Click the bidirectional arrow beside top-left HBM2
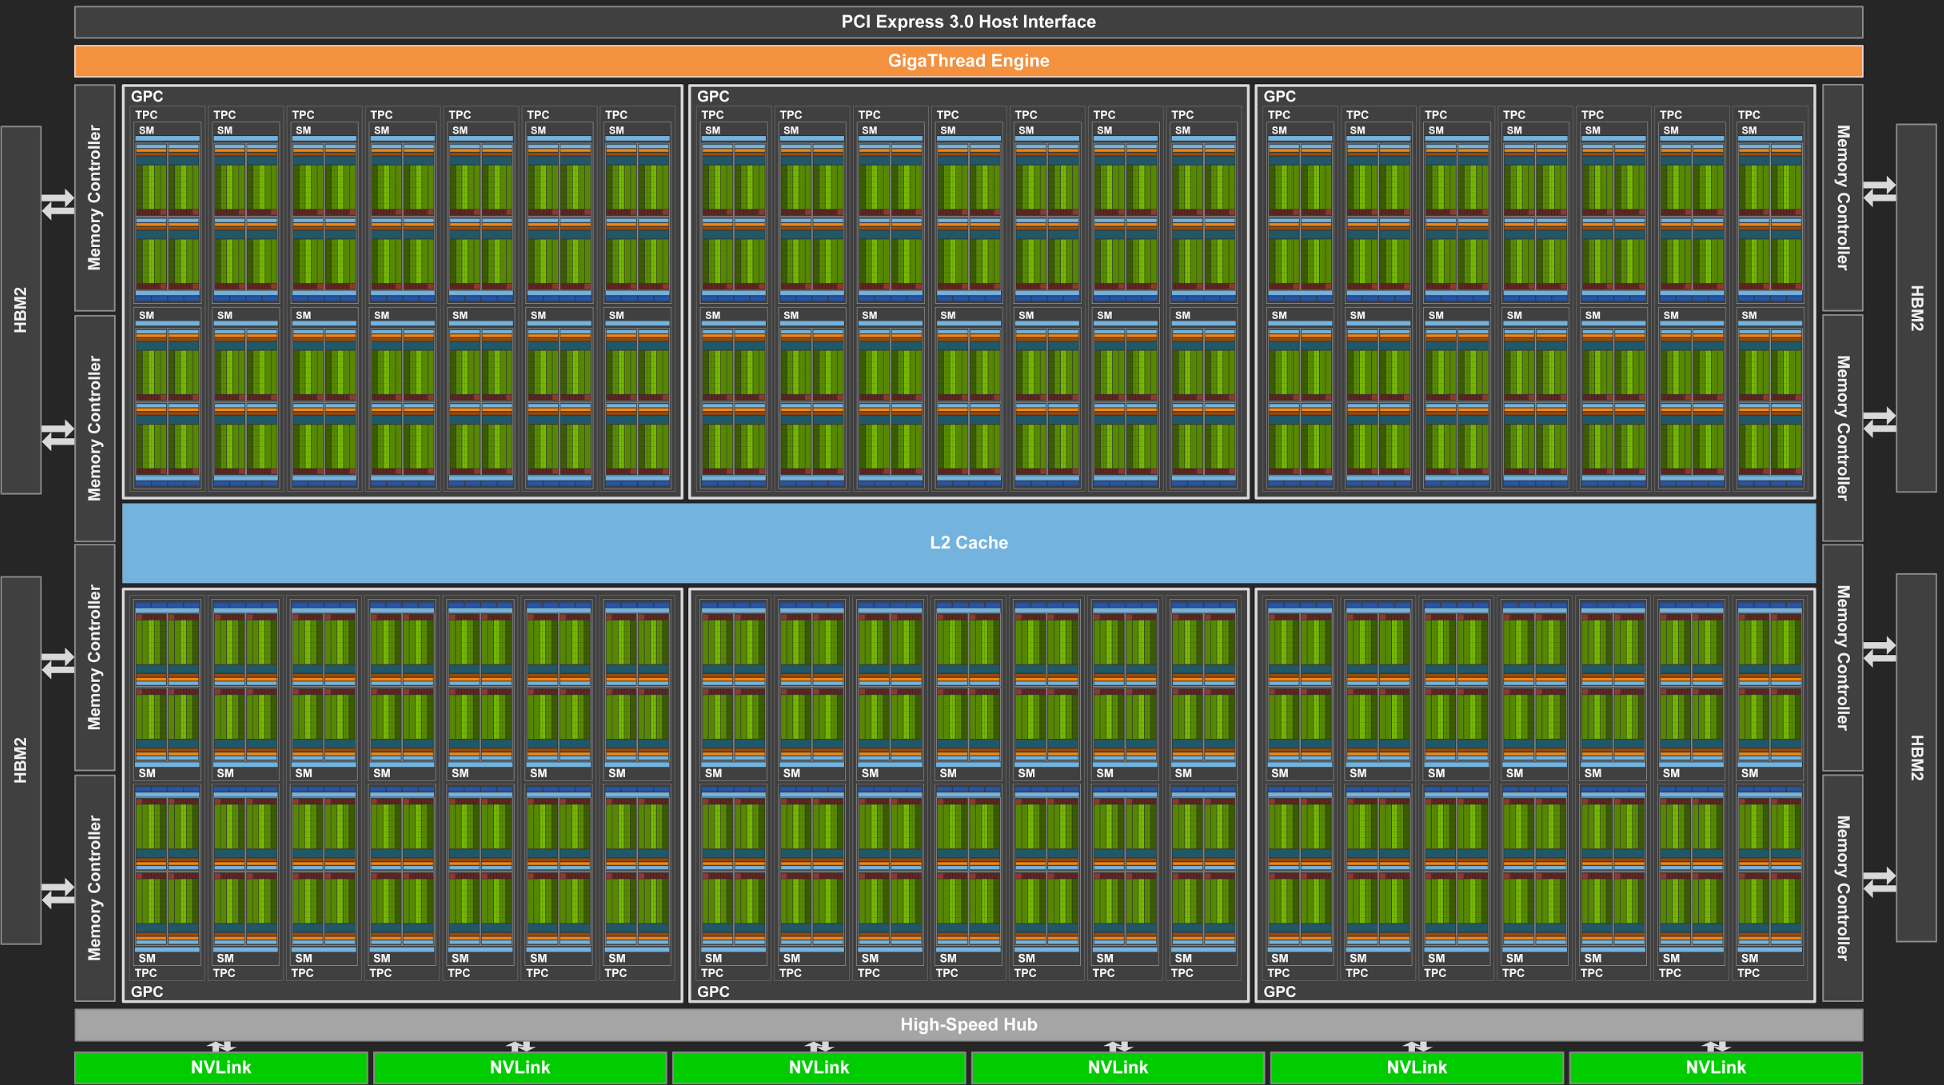Screen dimensions: 1944x1085 pos(55,205)
